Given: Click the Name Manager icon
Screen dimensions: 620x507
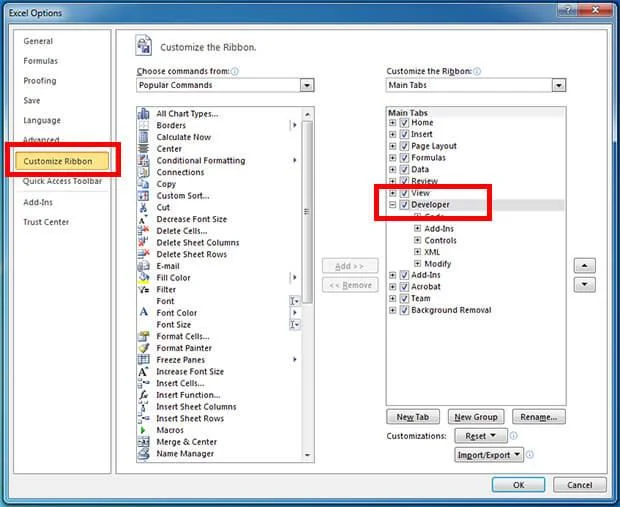Looking at the screenshot, I should pyautogui.click(x=143, y=454).
